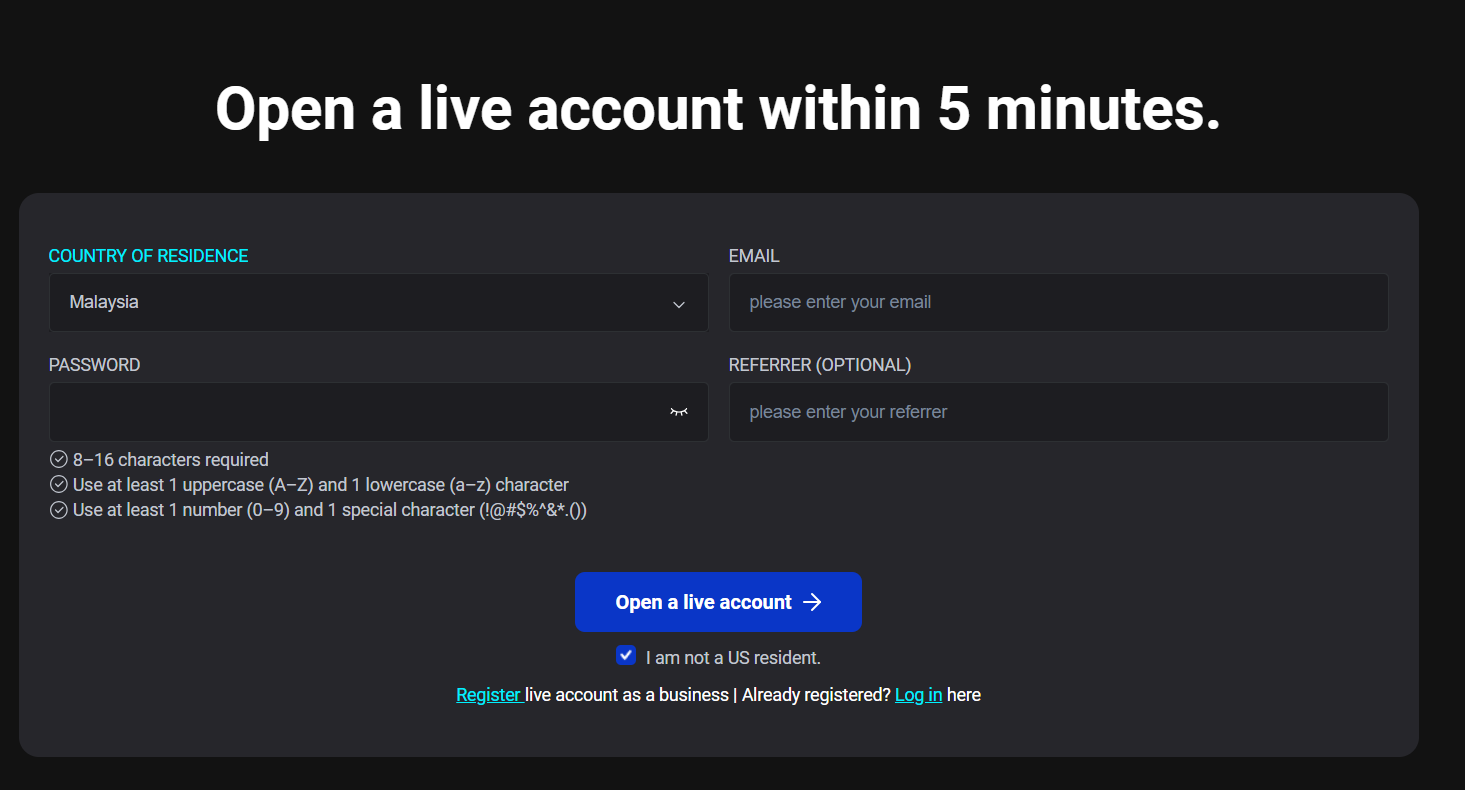The width and height of the screenshot is (1465, 790).
Task: Click the check icon beside 8–16 characters rule
Action: [58, 460]
